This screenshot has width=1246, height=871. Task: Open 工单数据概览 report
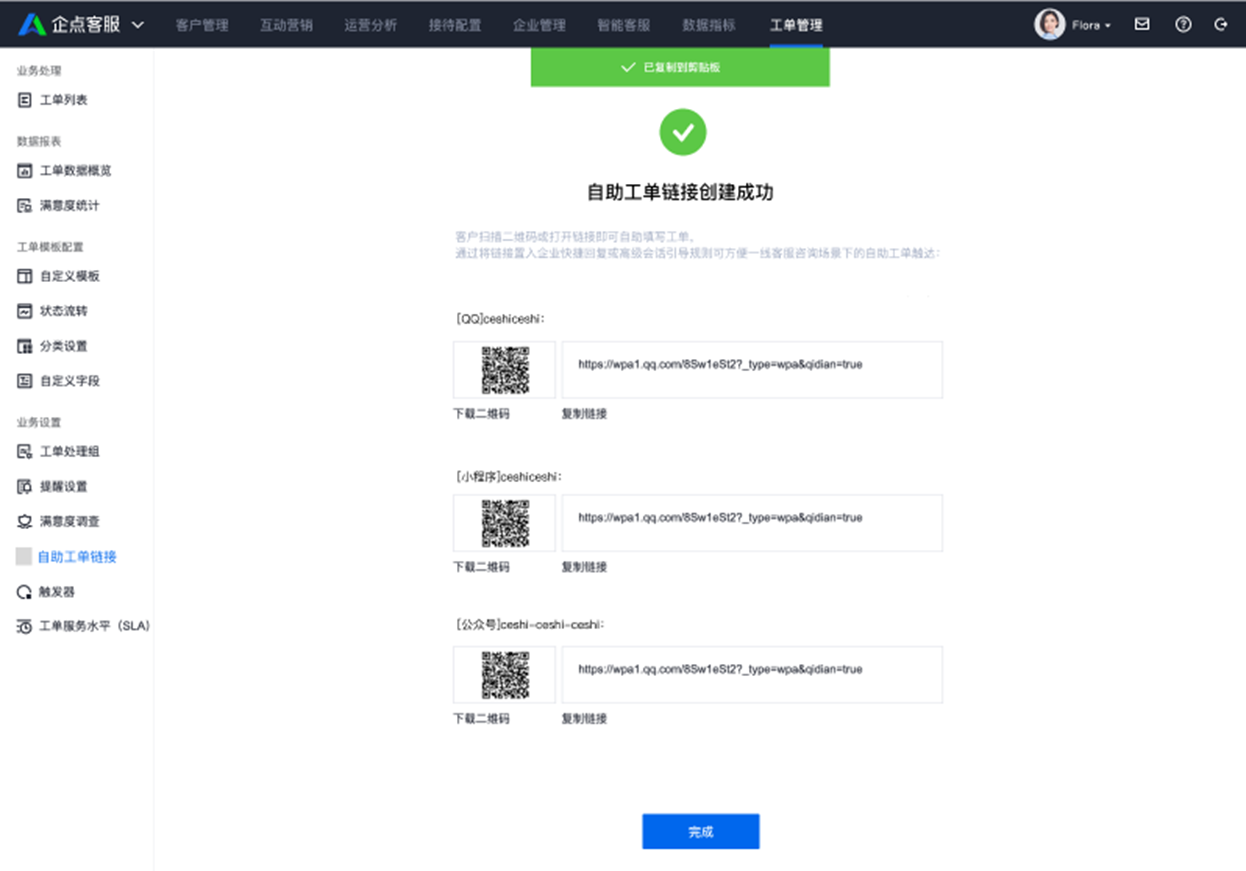pyautogui.click(x=76, y=171)
